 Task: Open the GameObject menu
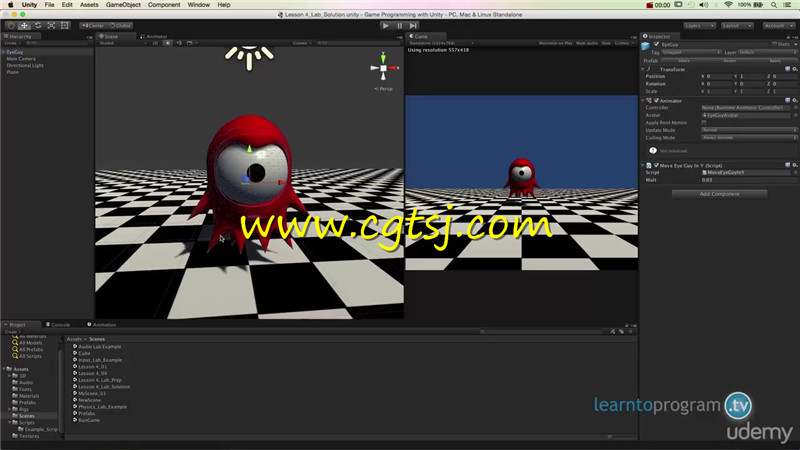123,5
